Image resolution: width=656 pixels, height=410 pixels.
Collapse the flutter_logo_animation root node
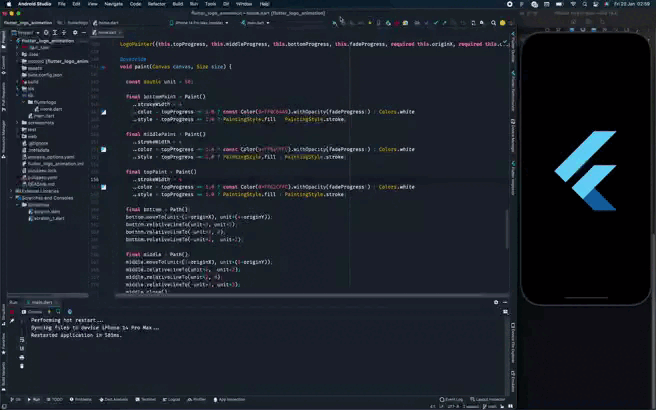point(12,41)
